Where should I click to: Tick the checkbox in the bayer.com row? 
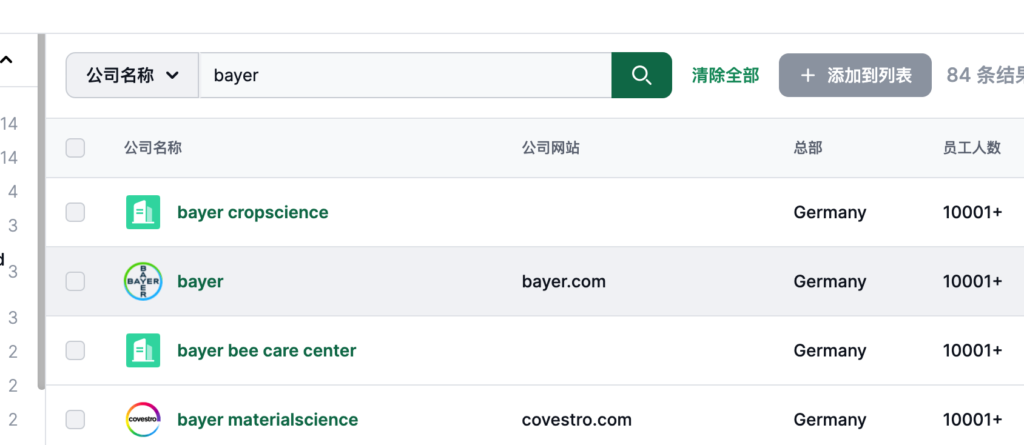point(75,282)
